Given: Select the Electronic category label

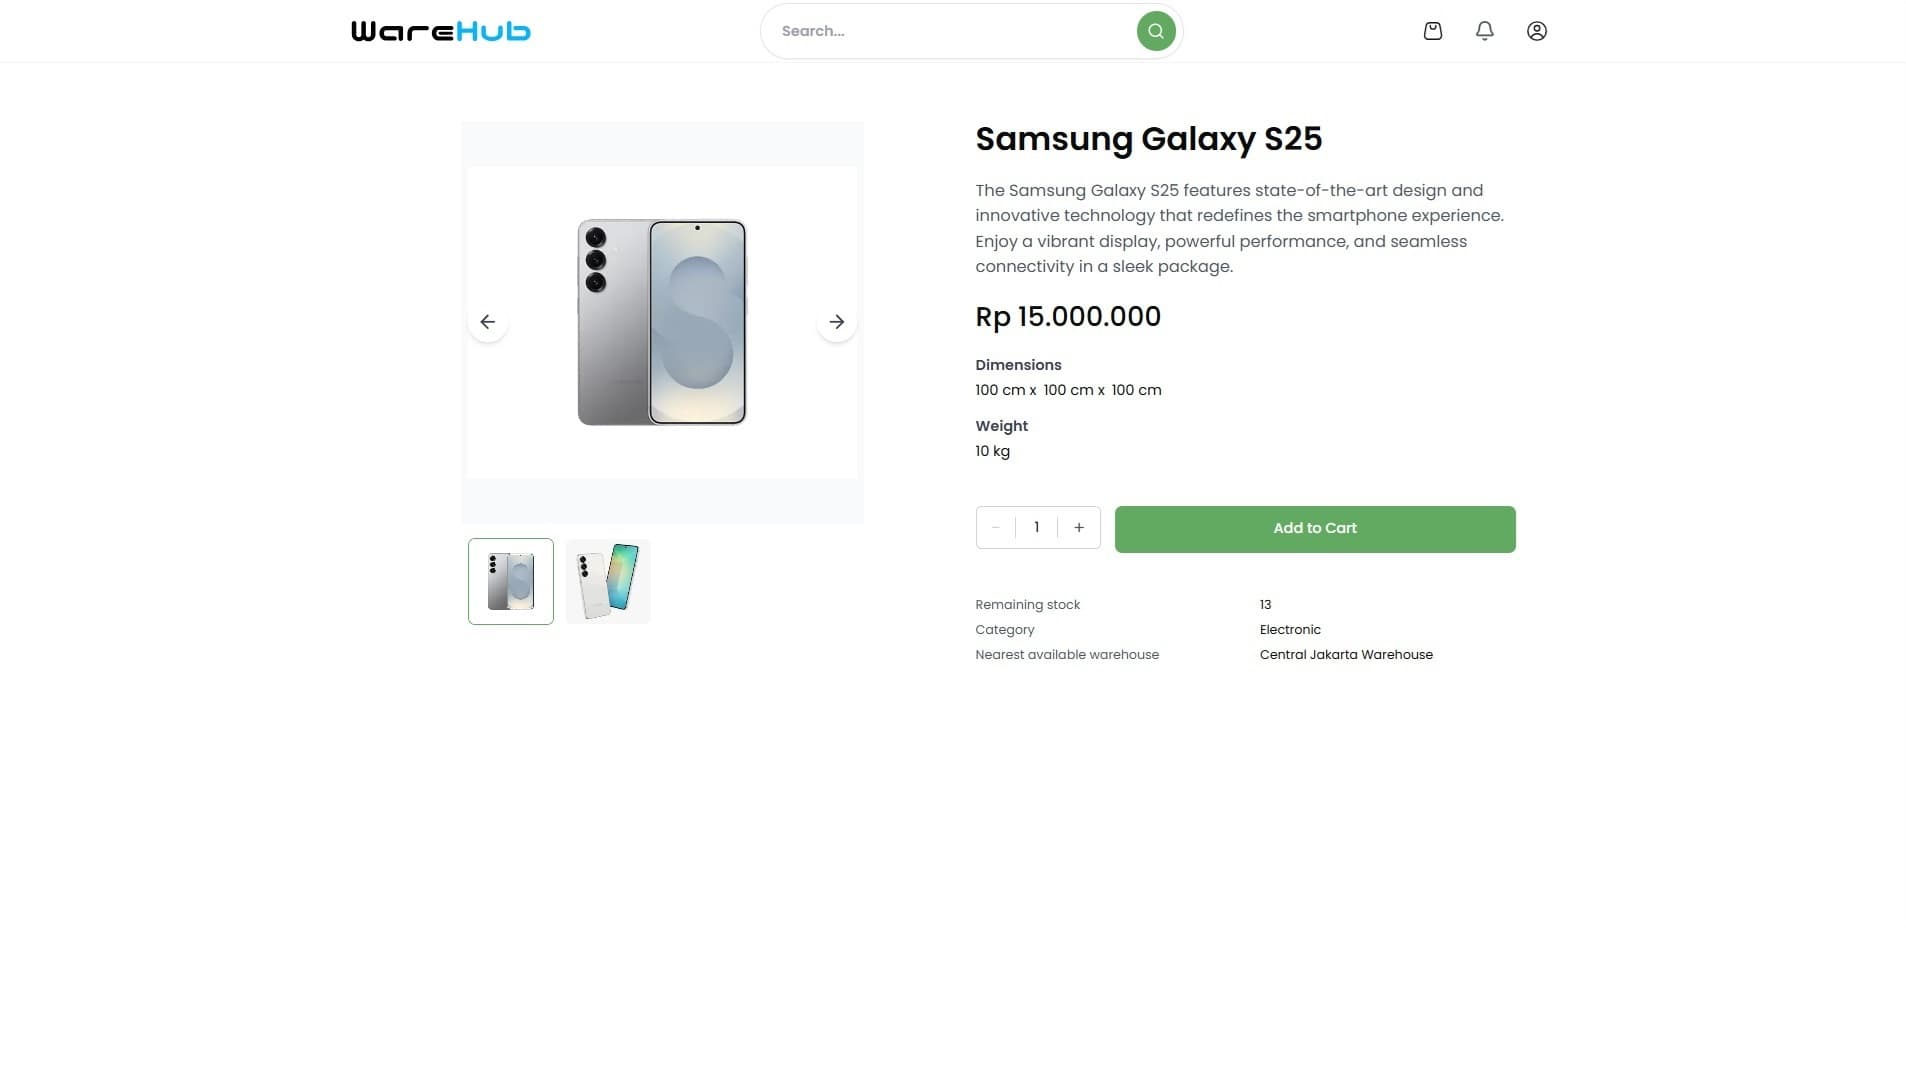Looking at the screenshot, I should (x=1290, y=629).
